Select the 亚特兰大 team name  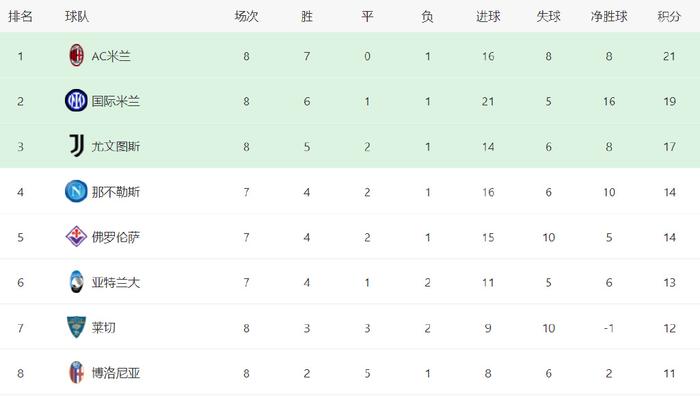116,283
